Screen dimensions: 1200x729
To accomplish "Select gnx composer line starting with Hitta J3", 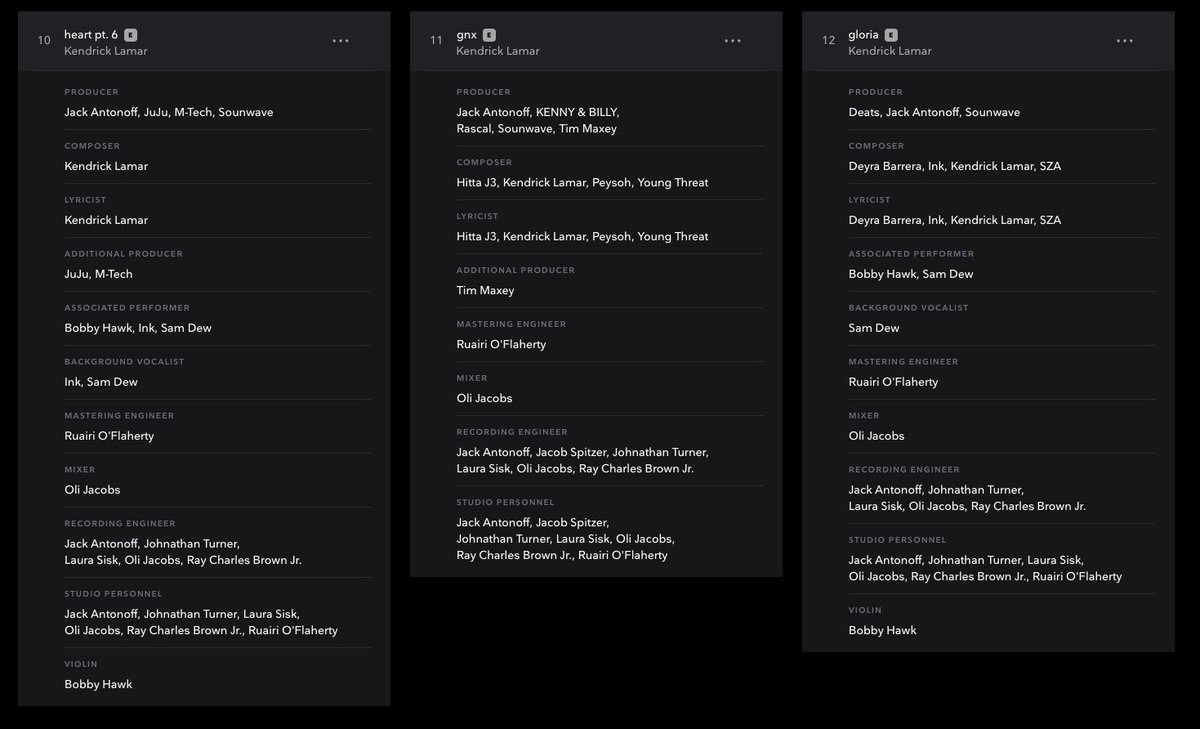I will (582, 182).
